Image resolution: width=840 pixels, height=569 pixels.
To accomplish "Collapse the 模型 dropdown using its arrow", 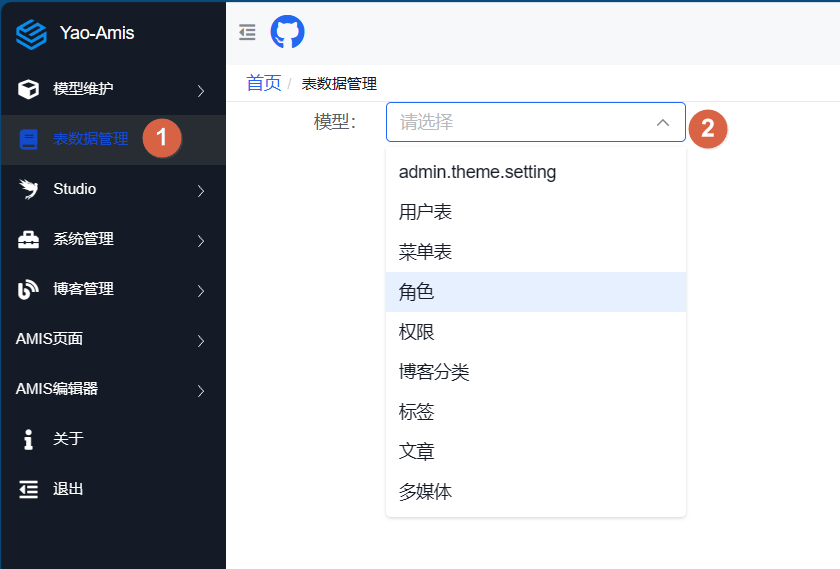I will (662, 122).
